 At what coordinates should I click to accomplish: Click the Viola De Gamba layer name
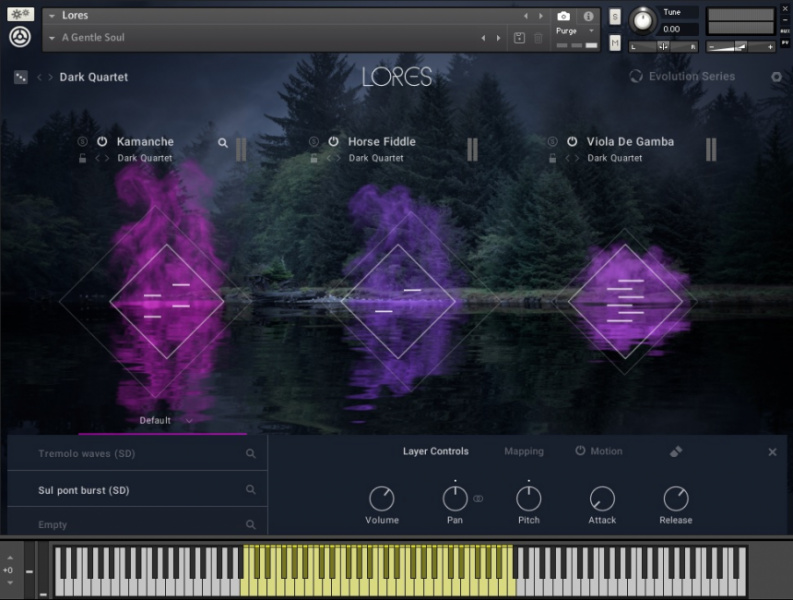630,142
